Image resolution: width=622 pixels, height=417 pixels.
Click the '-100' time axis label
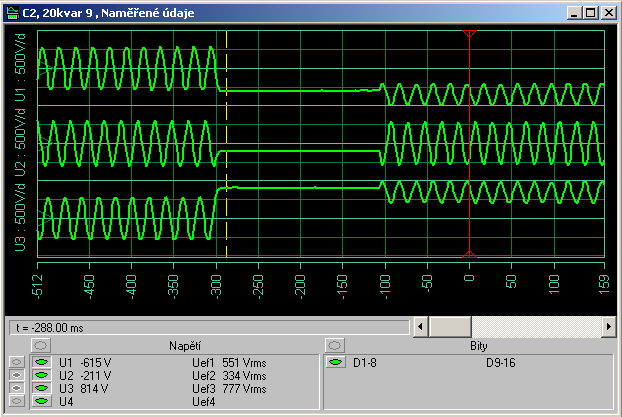385,286
